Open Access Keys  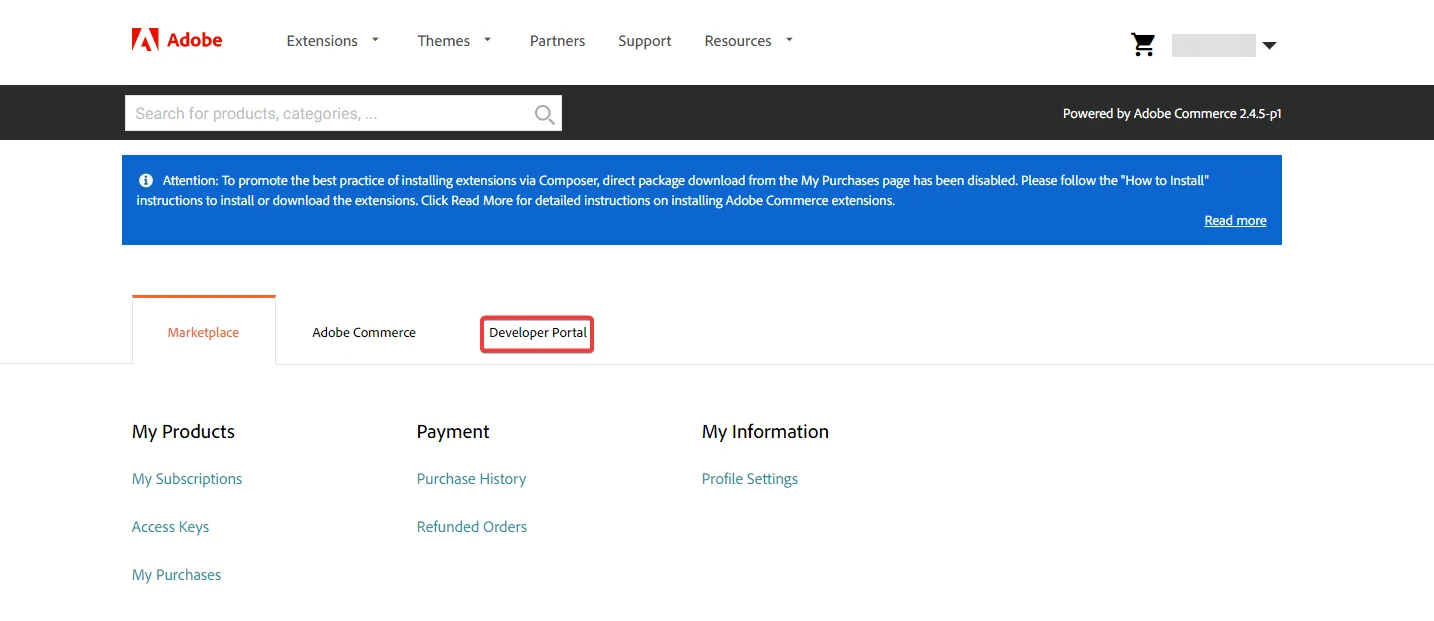coord(170,527)
